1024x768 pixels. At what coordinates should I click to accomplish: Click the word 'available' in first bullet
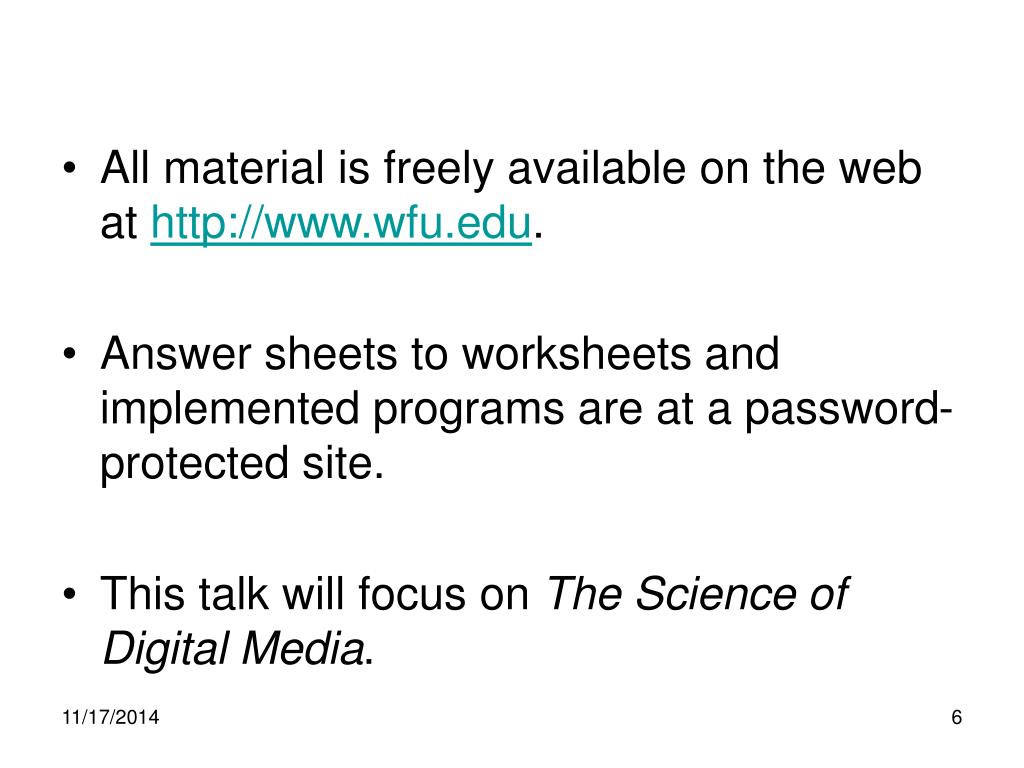coord(597,168)
